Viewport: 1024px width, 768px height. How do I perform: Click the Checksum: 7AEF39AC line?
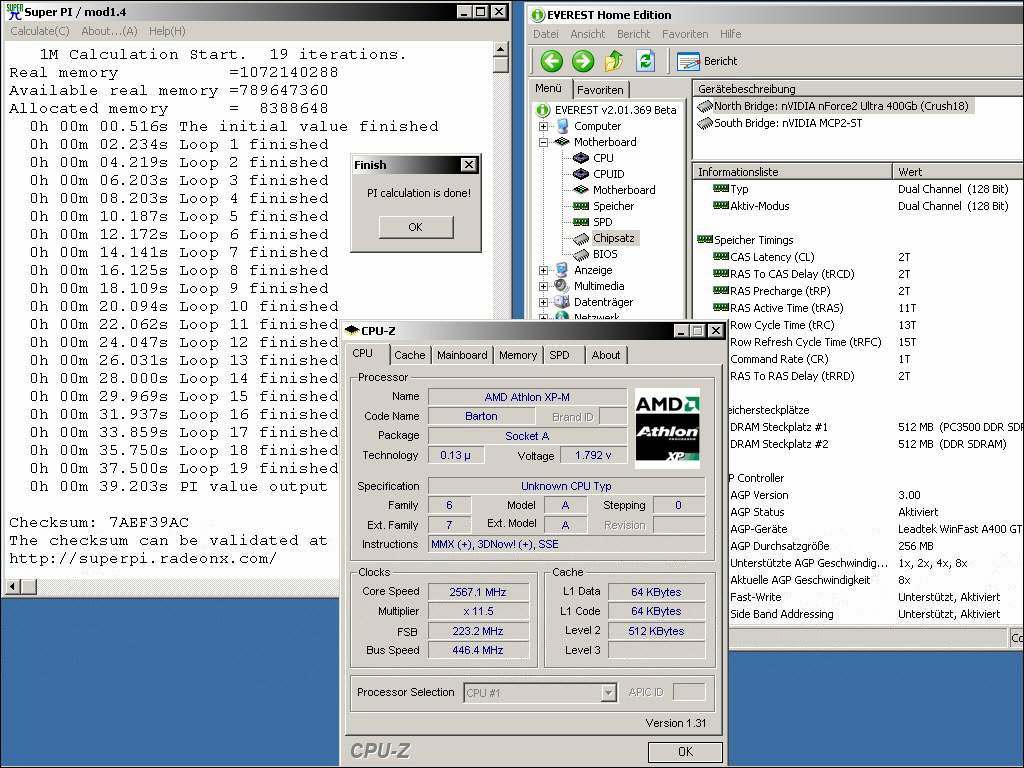(99, 522)
